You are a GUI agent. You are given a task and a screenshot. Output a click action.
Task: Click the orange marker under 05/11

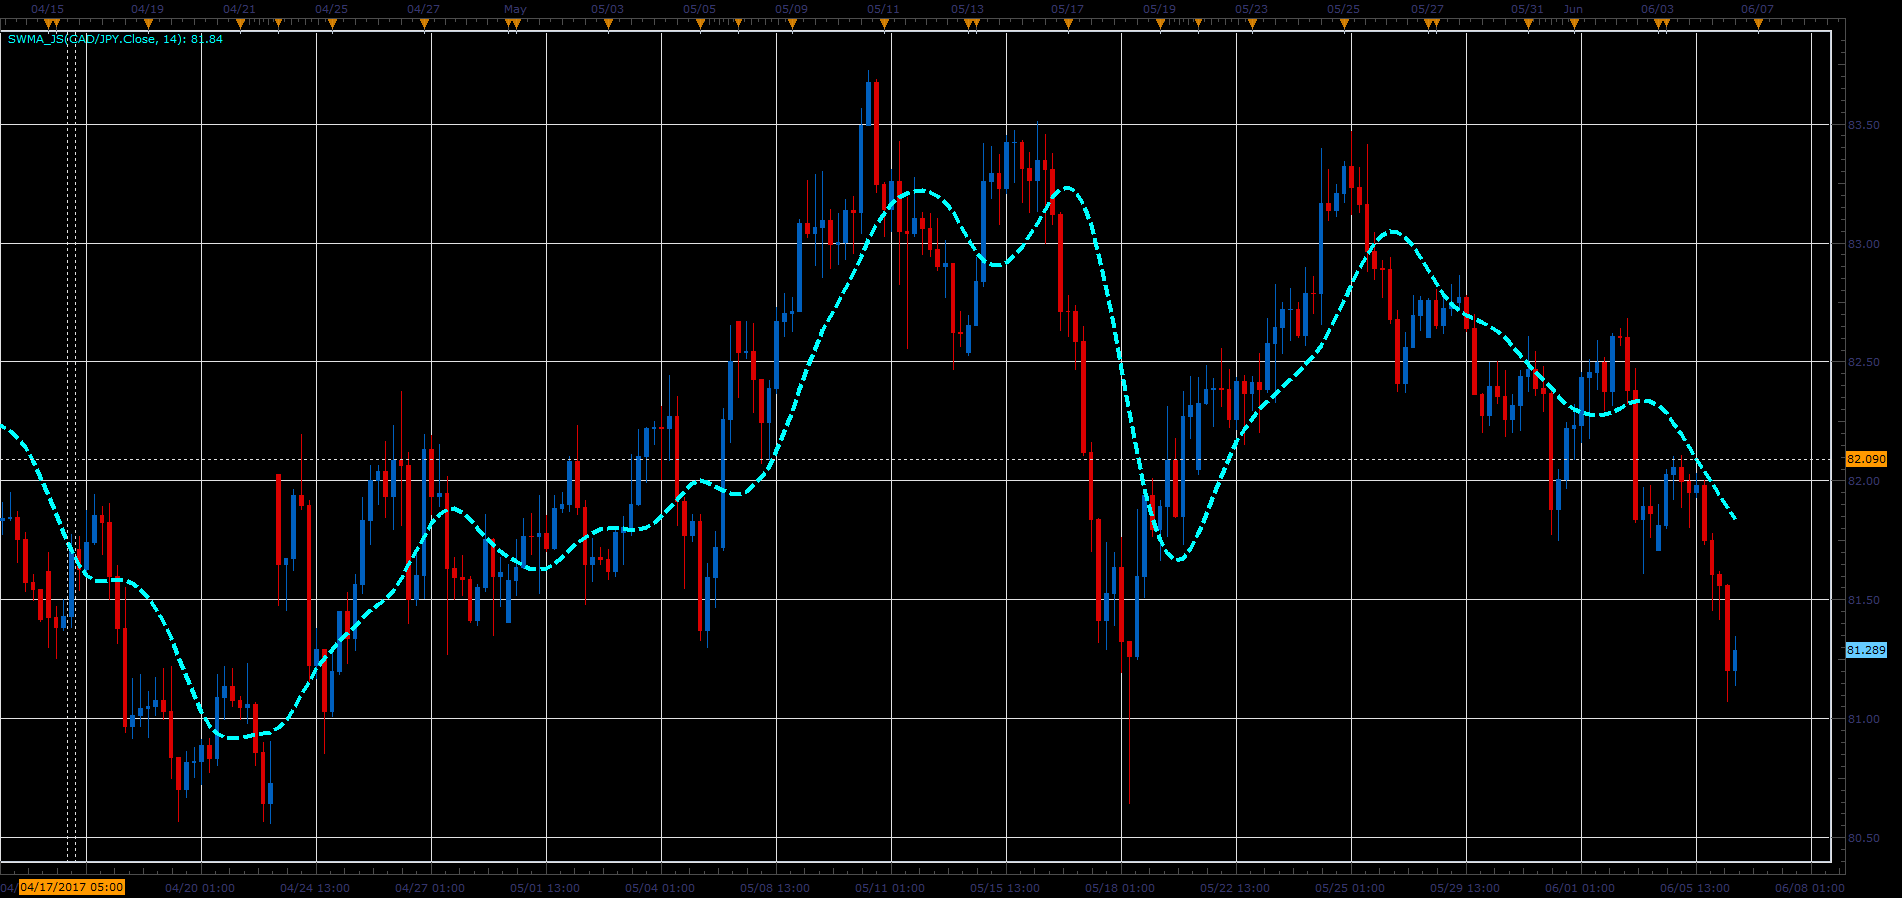click(x=884, y=24)
